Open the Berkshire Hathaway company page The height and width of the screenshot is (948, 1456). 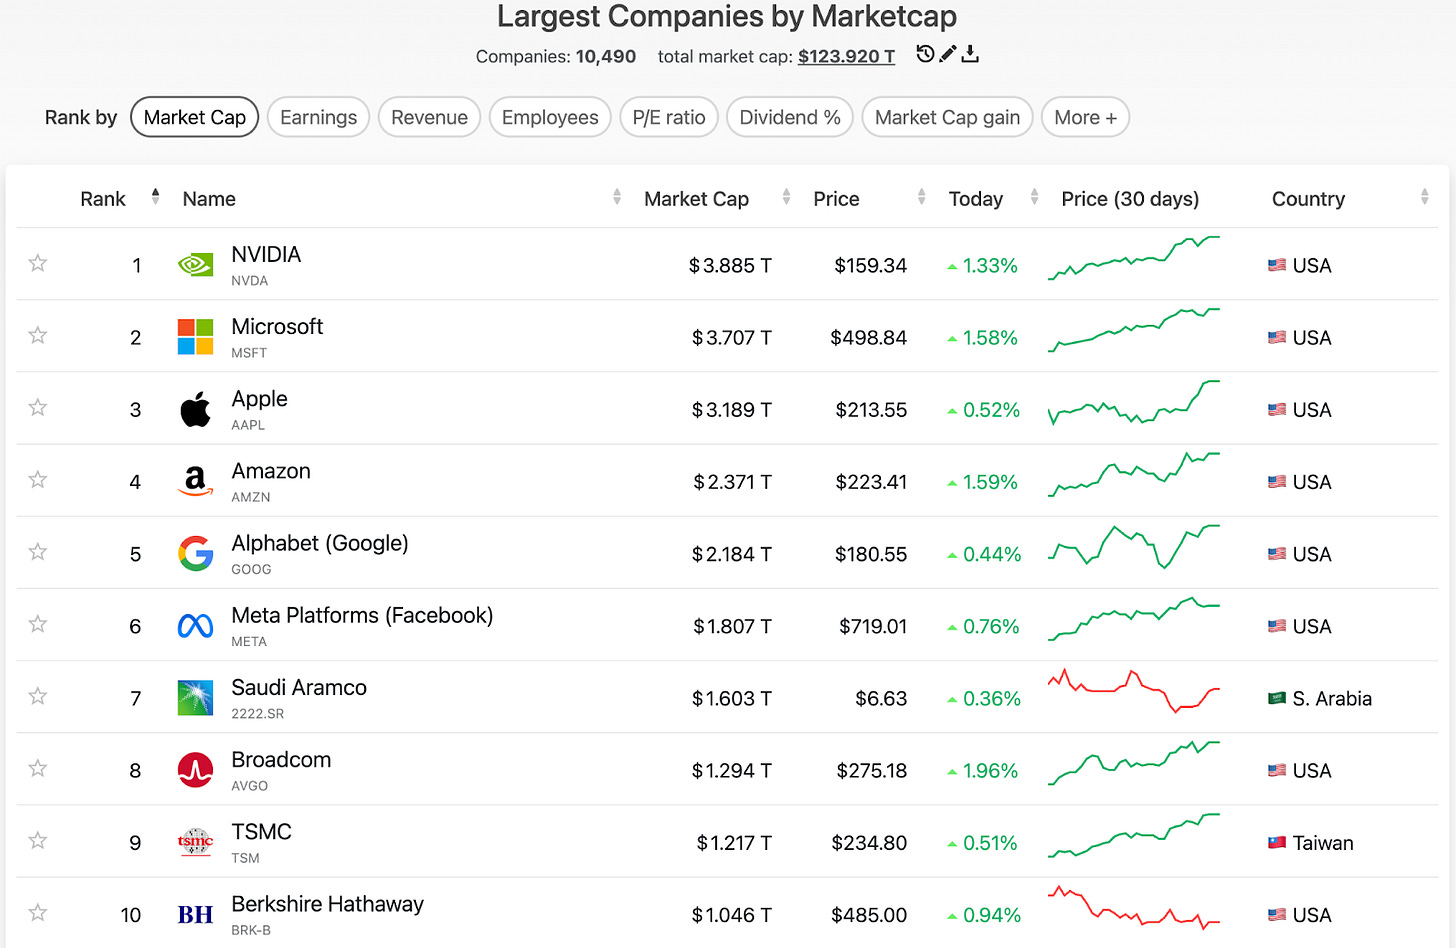coord(327,904)
